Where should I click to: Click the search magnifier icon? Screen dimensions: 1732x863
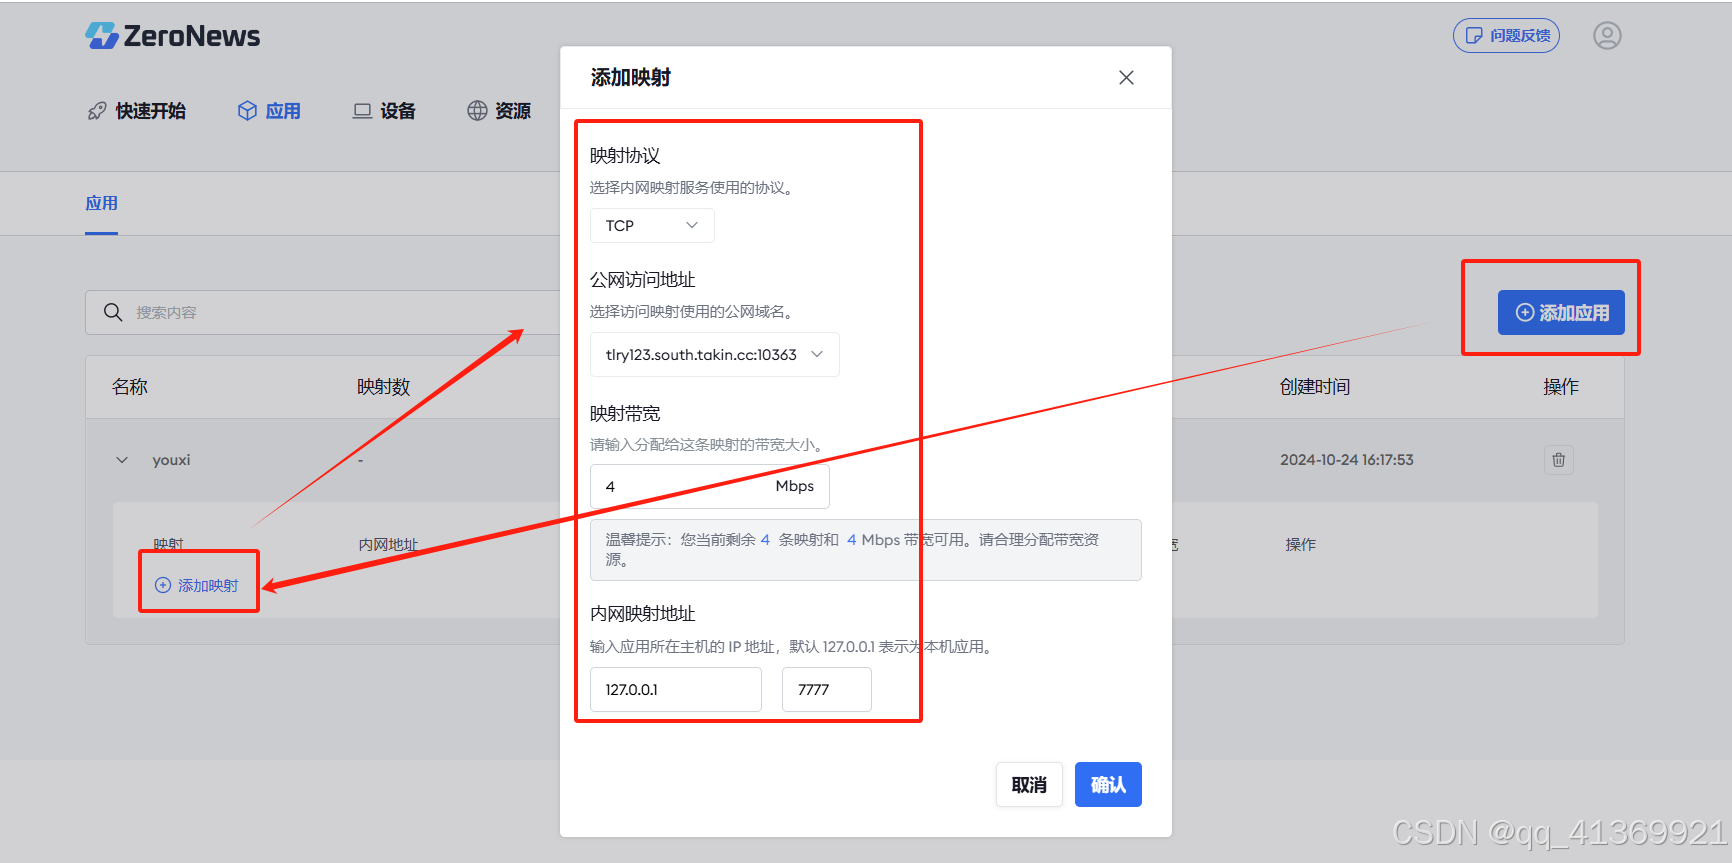[113, 313]
